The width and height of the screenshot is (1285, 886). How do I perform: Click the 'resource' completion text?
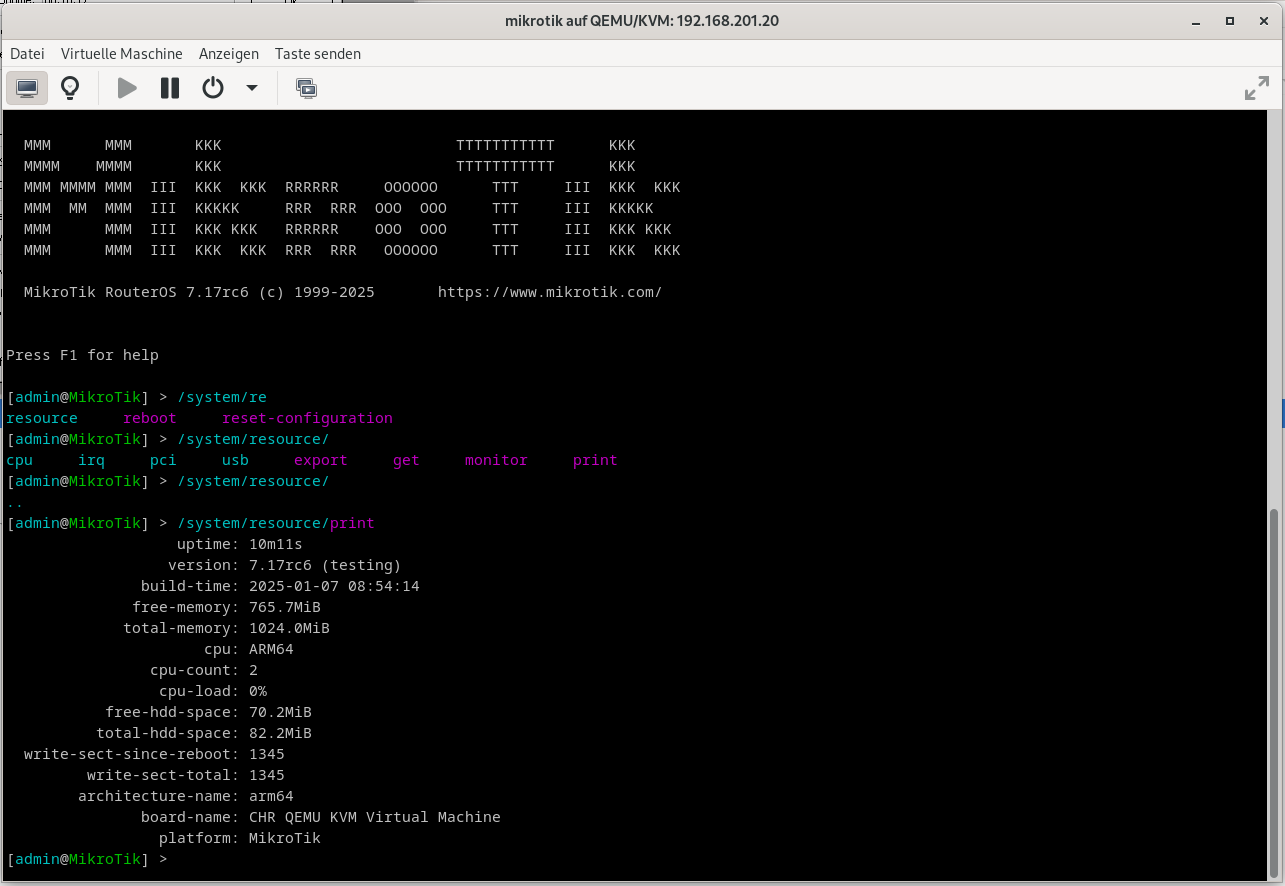[x=42, y=418]
